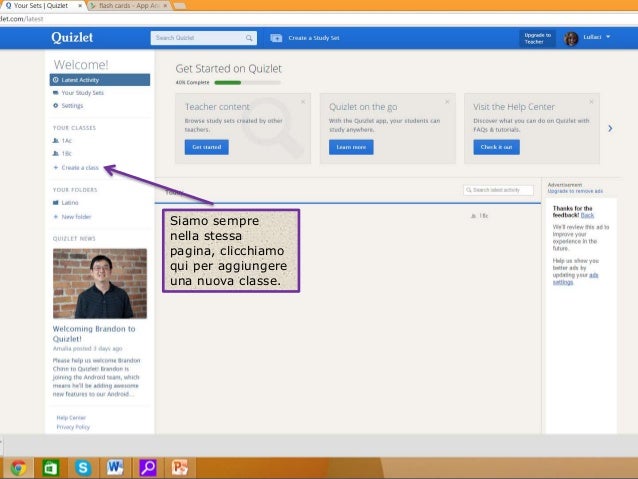Screen dimensions: 638x479
Task: Close the flash cards tab
Action: pyautogui.click(x=165, y=6)
